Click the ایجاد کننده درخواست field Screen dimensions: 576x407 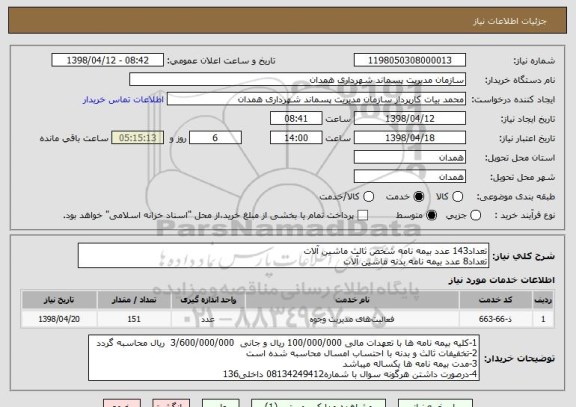pos(316,99)
